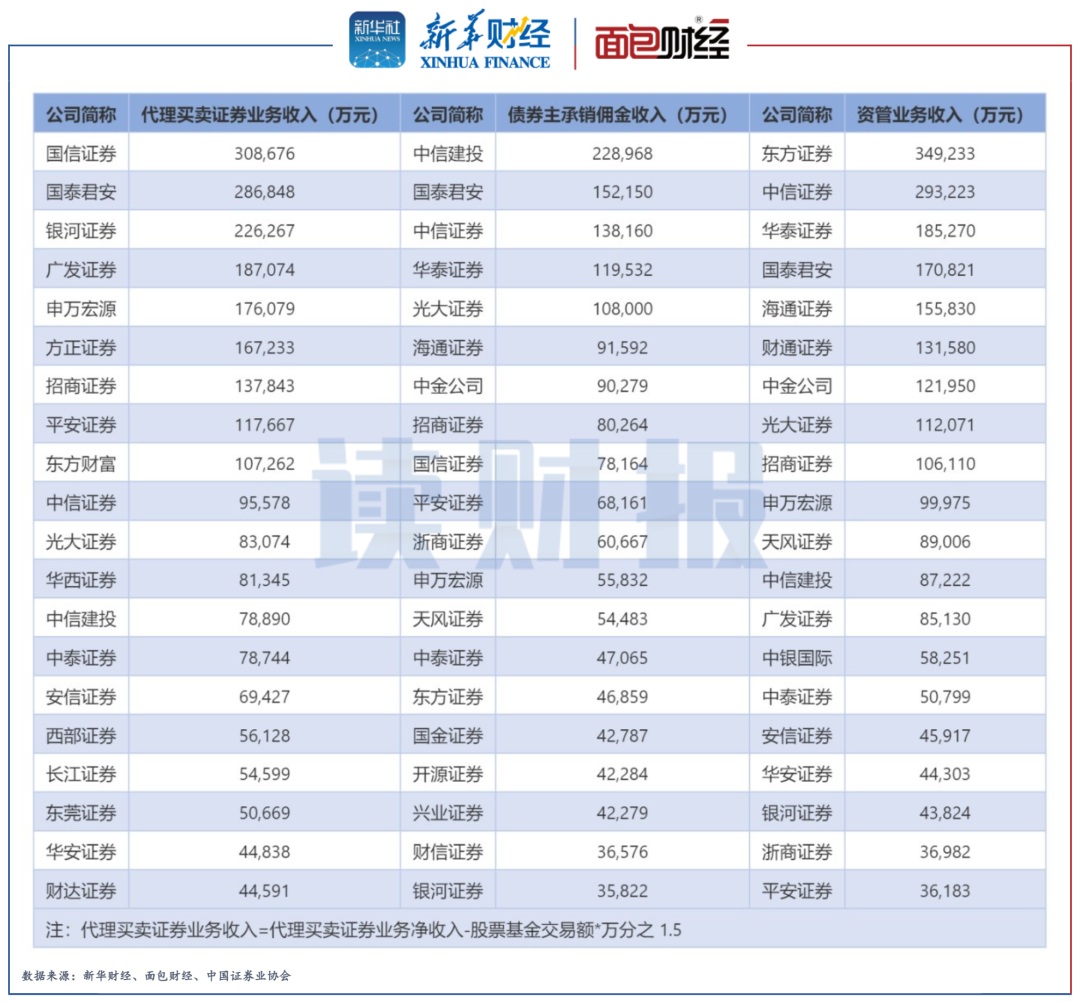Click the value 90,279
Screen dimensions: 1080x1003
click(x=623, y=386)
